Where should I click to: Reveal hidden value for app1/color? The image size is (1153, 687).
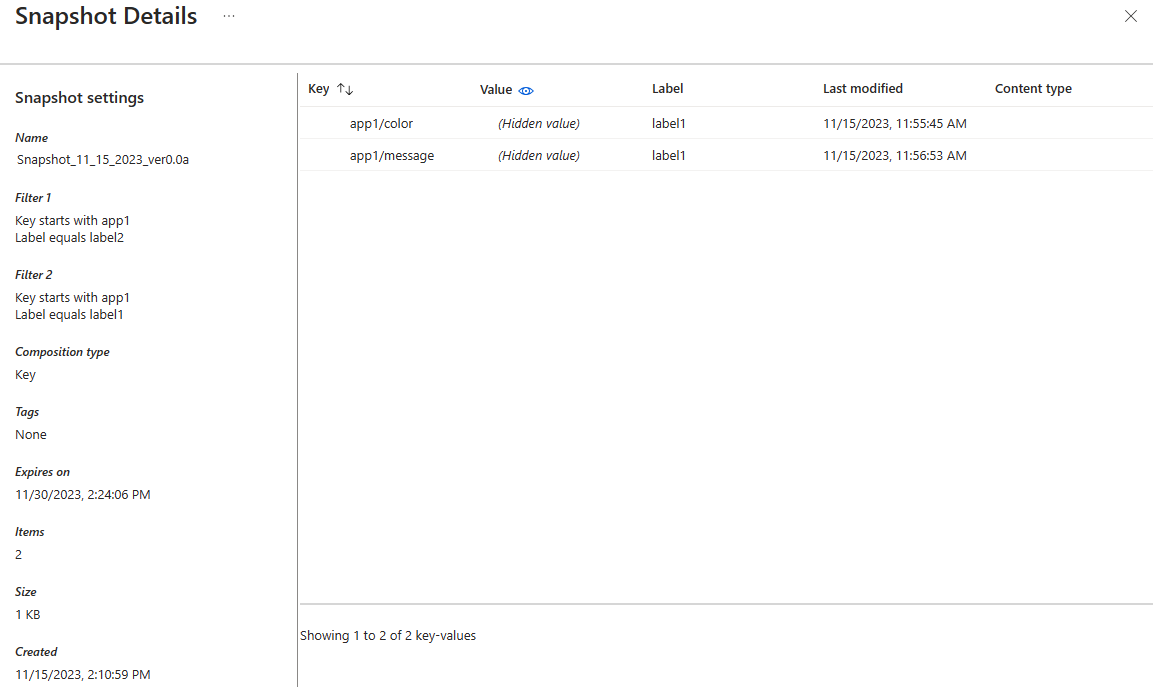(538, 123)
